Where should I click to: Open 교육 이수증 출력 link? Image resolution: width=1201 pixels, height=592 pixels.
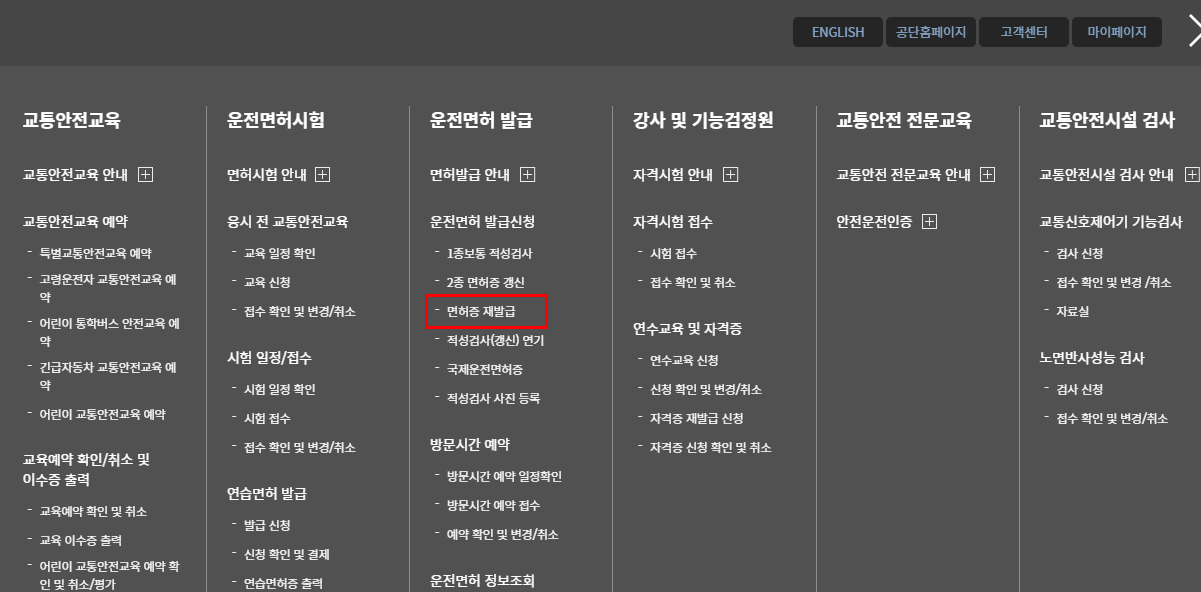tap(80, 541)
